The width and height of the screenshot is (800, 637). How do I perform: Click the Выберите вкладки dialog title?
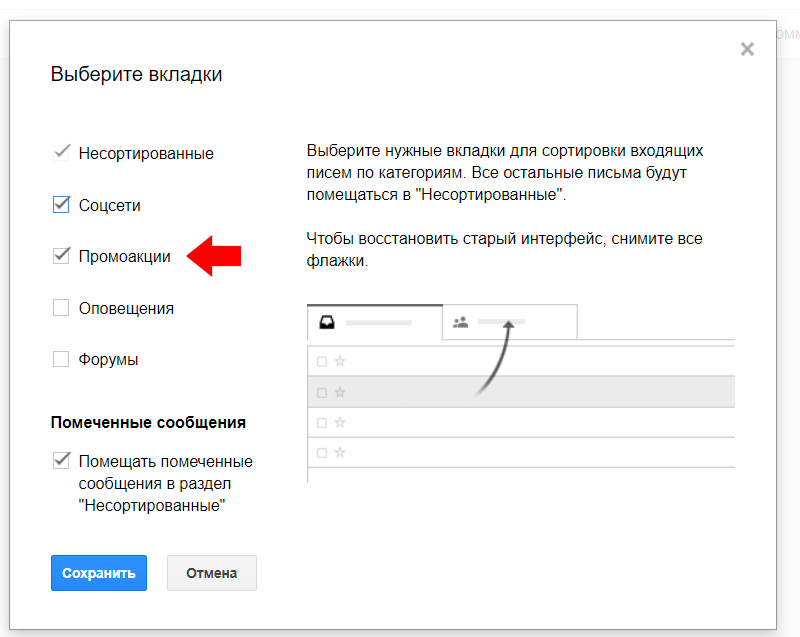136,74
